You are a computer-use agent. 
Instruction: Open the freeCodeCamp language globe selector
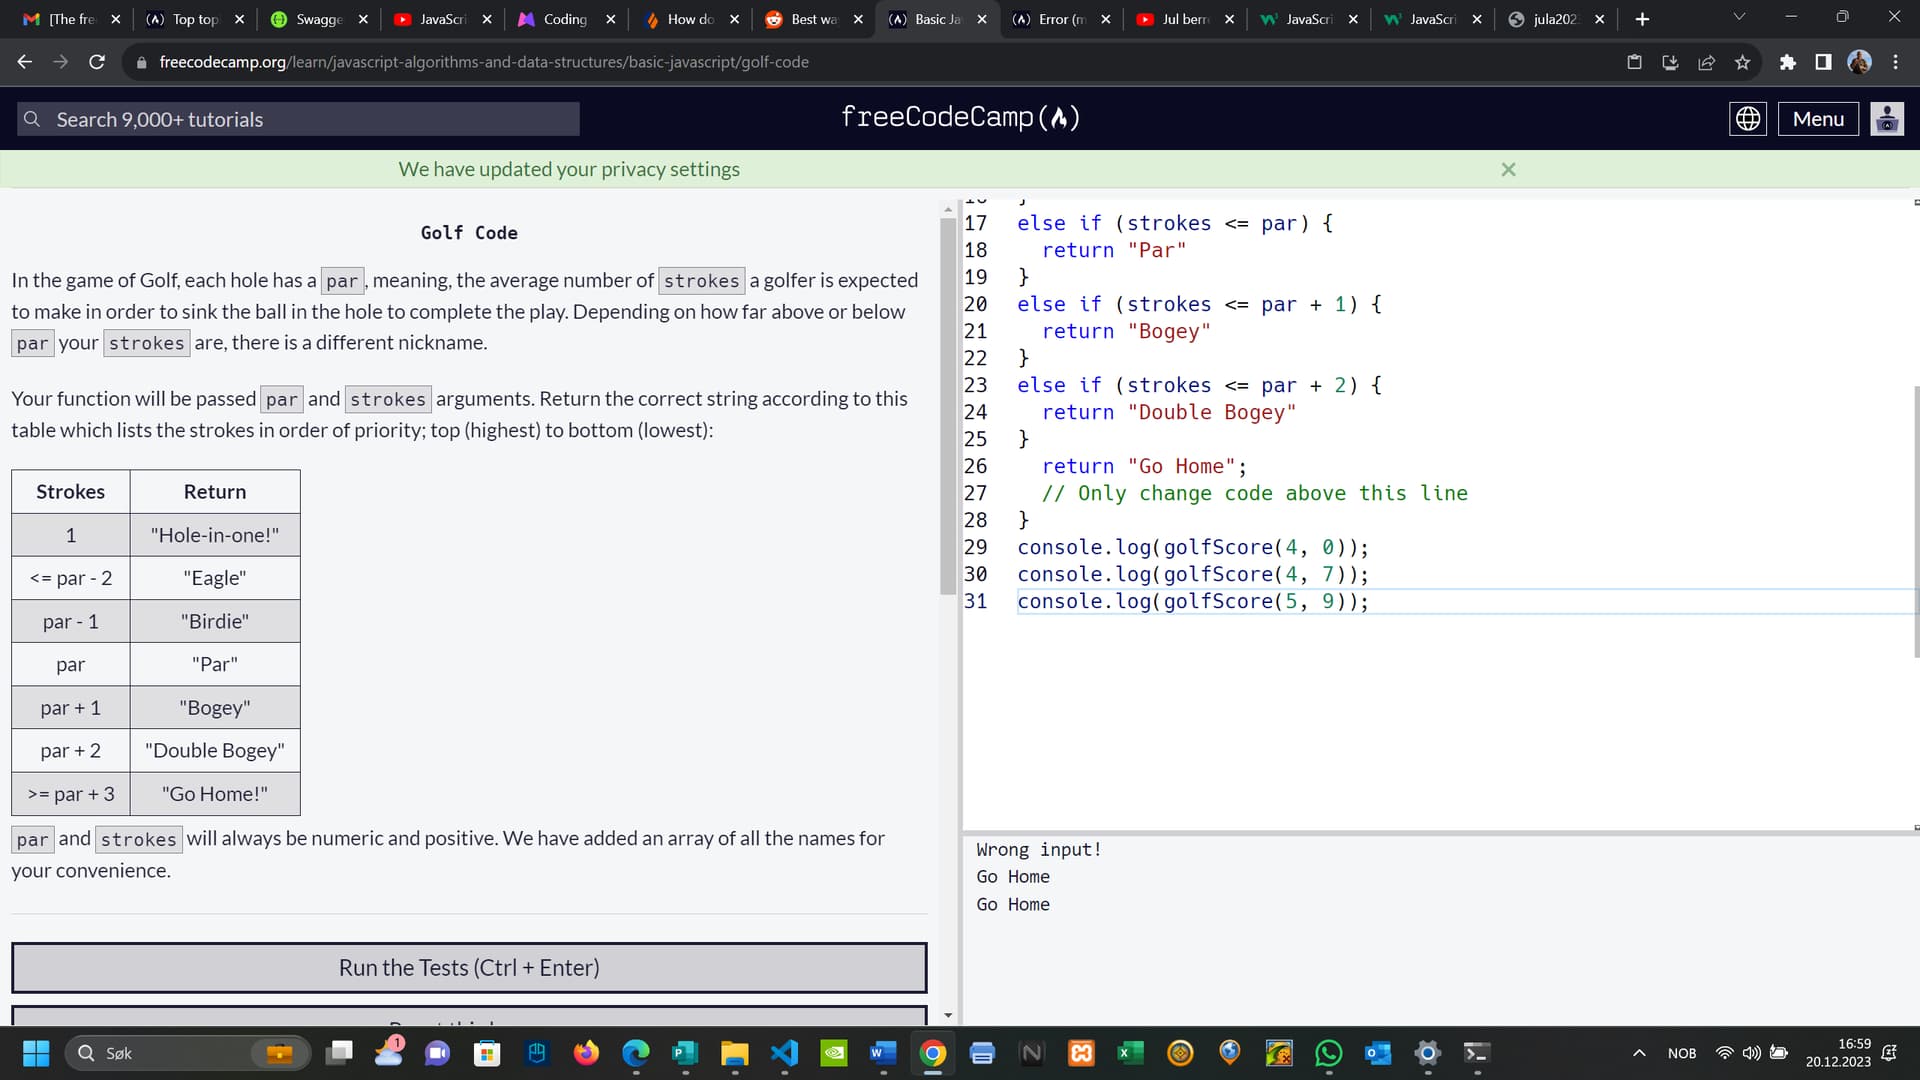(x=1747, y=118)
